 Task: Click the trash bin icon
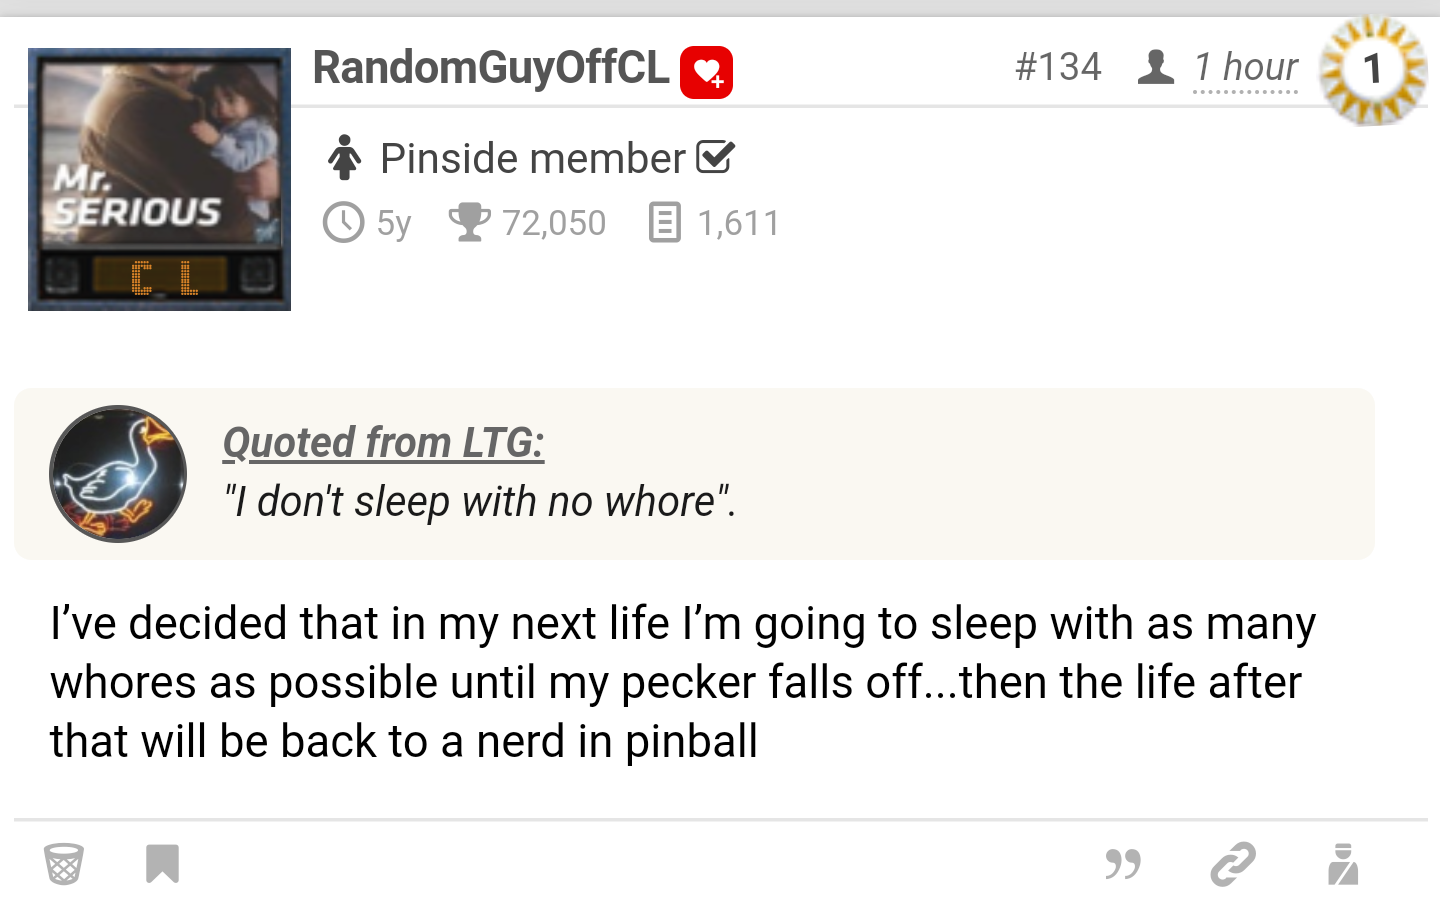click(63, 864)
